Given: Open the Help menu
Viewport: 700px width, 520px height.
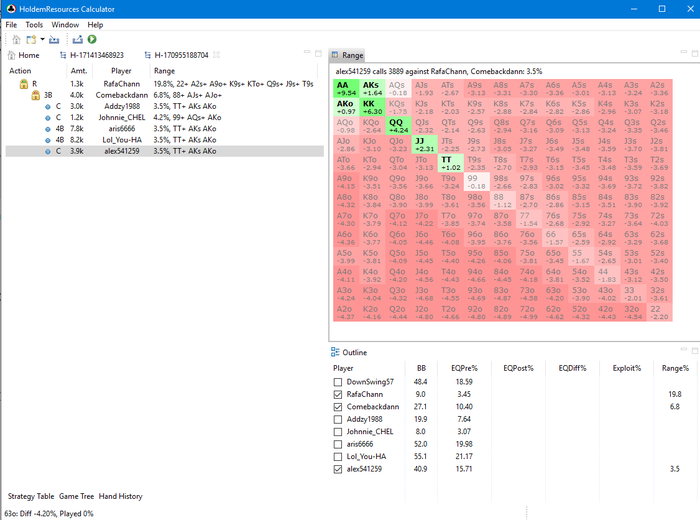Looking at the screenshot, I should click(x=95, y=25).
